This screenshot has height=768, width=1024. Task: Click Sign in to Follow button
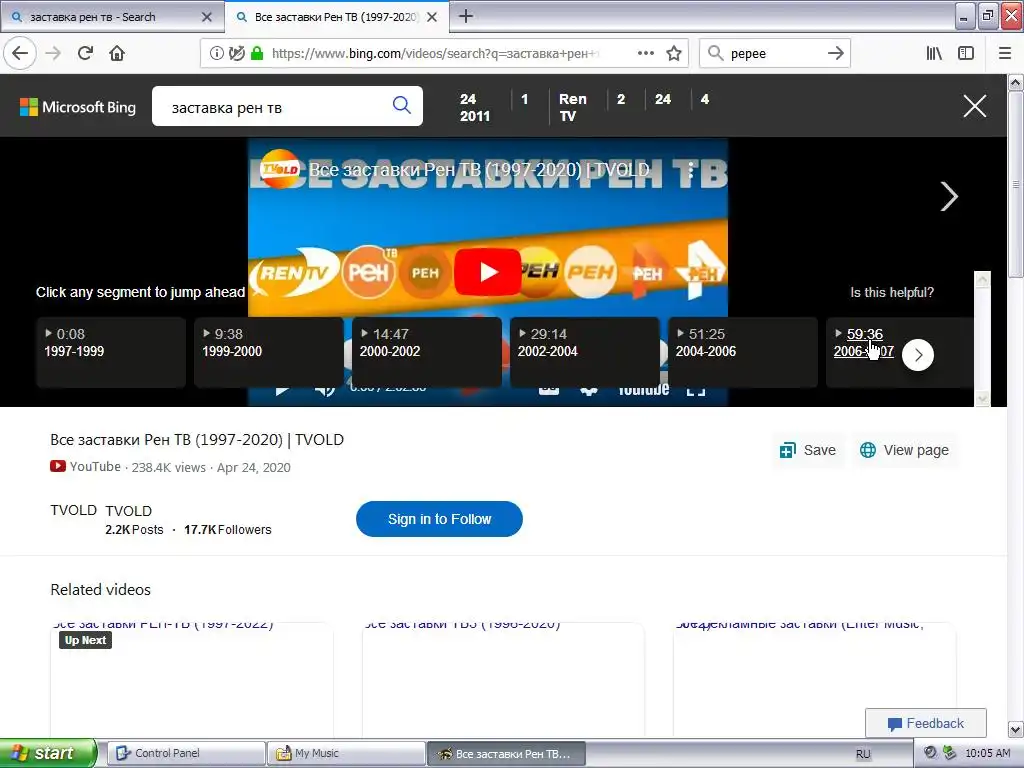point(439,519)
